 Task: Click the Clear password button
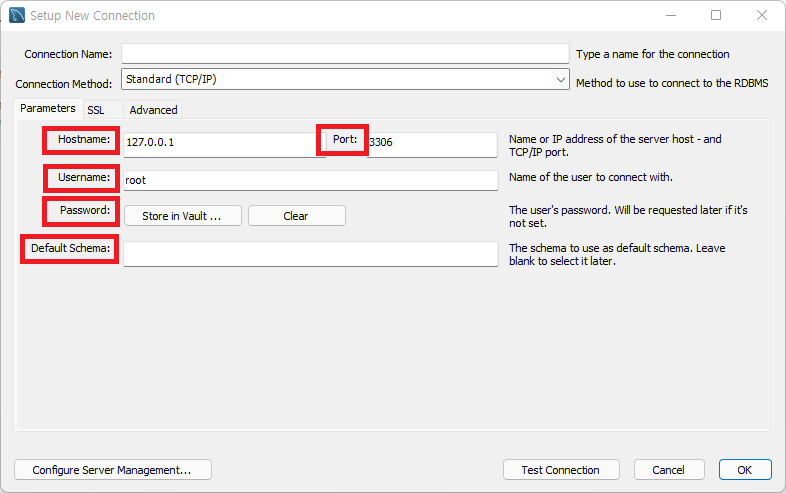point(296,216)
